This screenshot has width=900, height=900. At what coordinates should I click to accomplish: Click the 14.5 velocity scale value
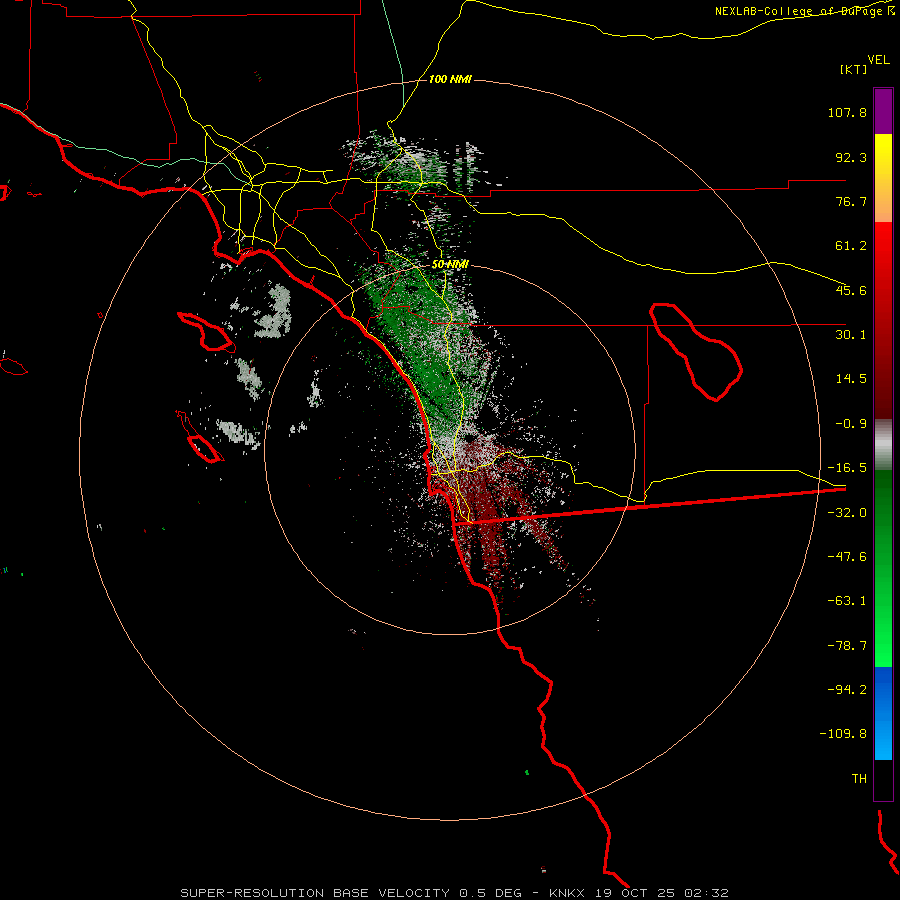851,379
